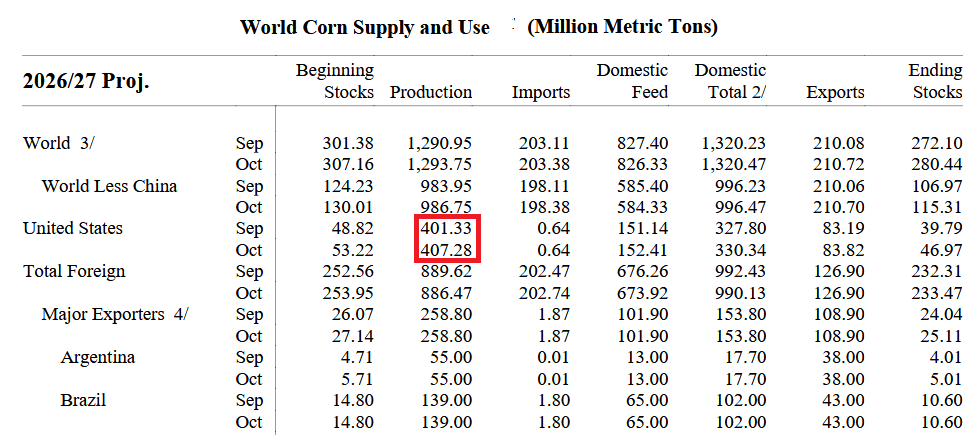Select Total Foreign Oct ending stocks 233.47
This screenshot has width=969, height=444.
pos(937,293)
